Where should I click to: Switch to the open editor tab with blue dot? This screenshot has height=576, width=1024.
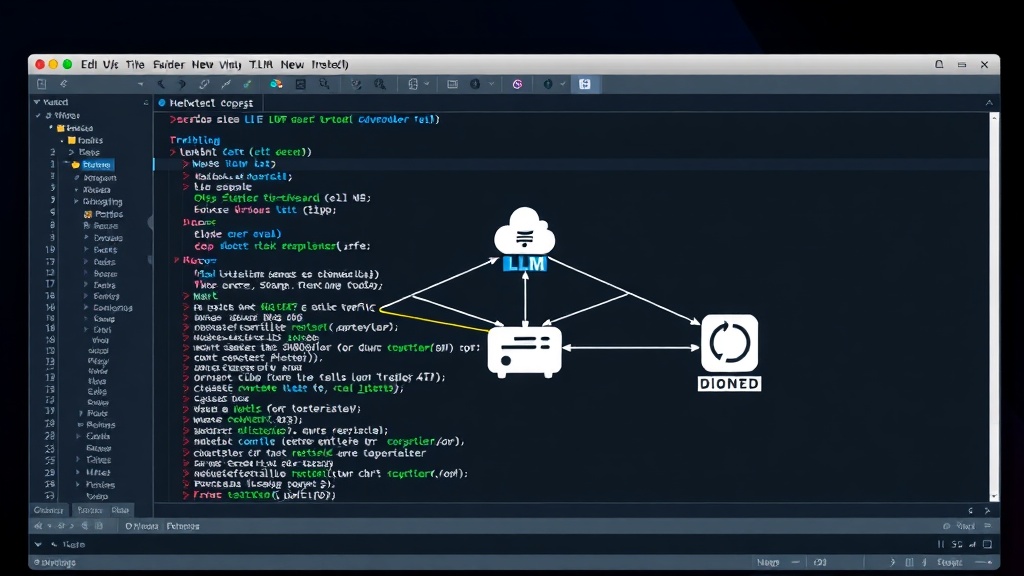[206, 103]
